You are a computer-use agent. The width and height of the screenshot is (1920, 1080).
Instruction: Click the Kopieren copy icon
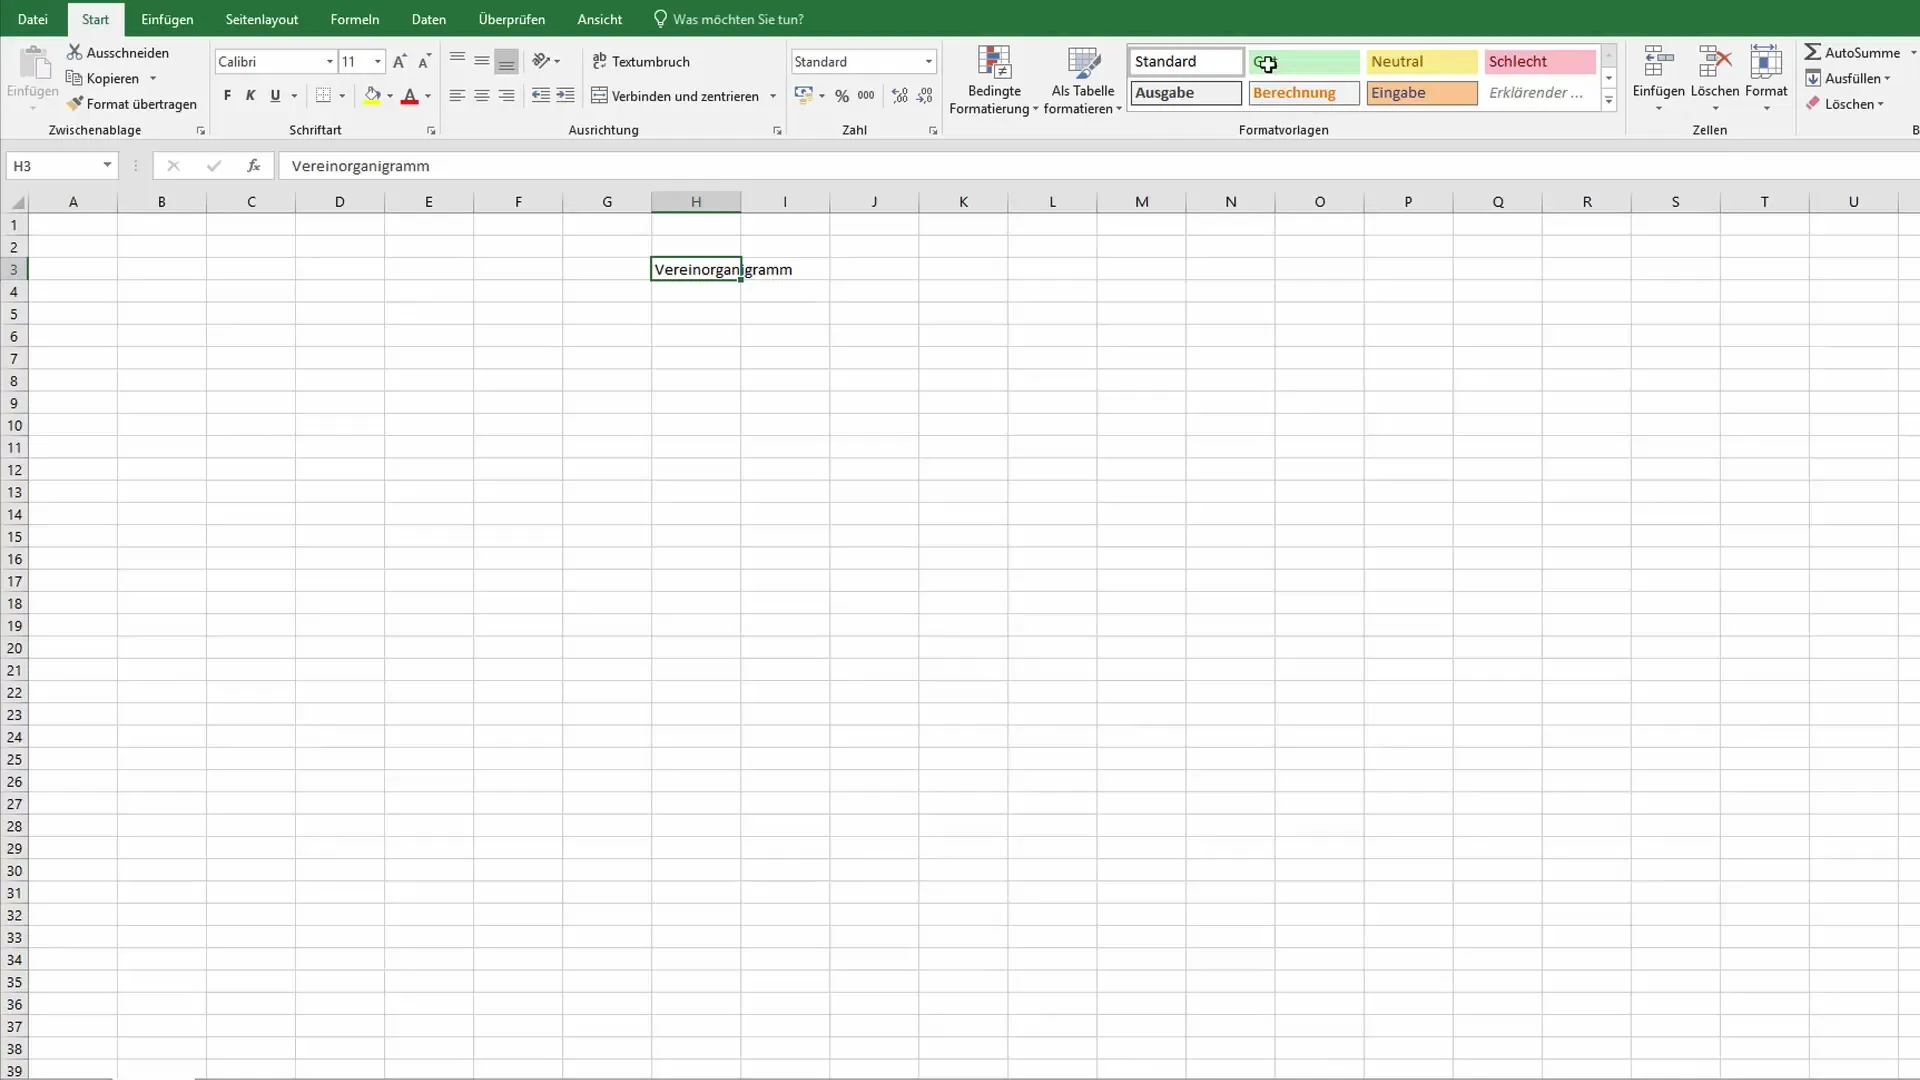pos(74,78)
